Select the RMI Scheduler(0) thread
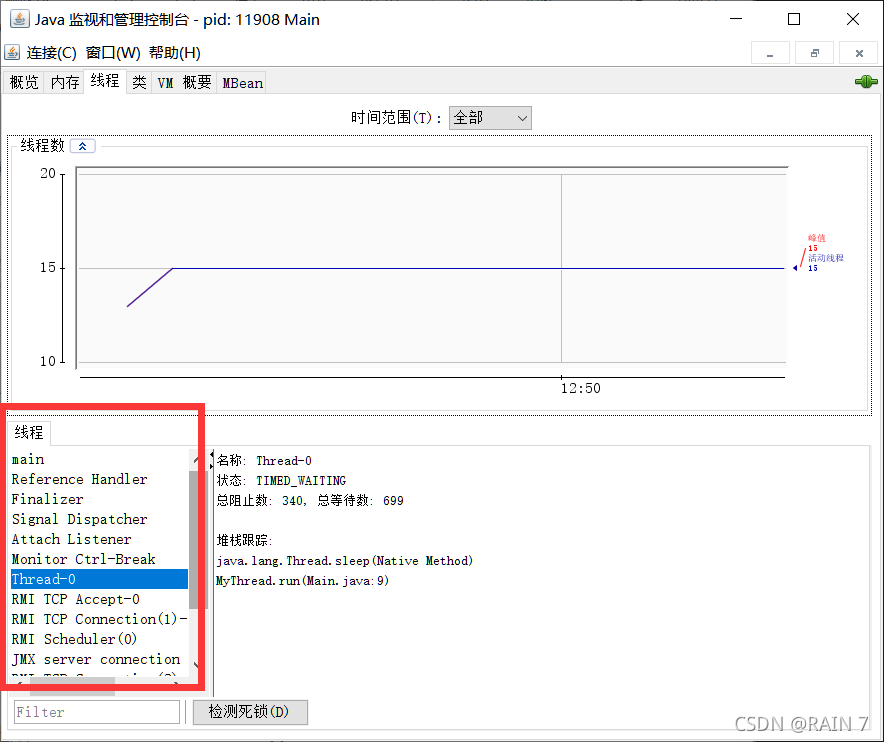 tap(99, 639)
